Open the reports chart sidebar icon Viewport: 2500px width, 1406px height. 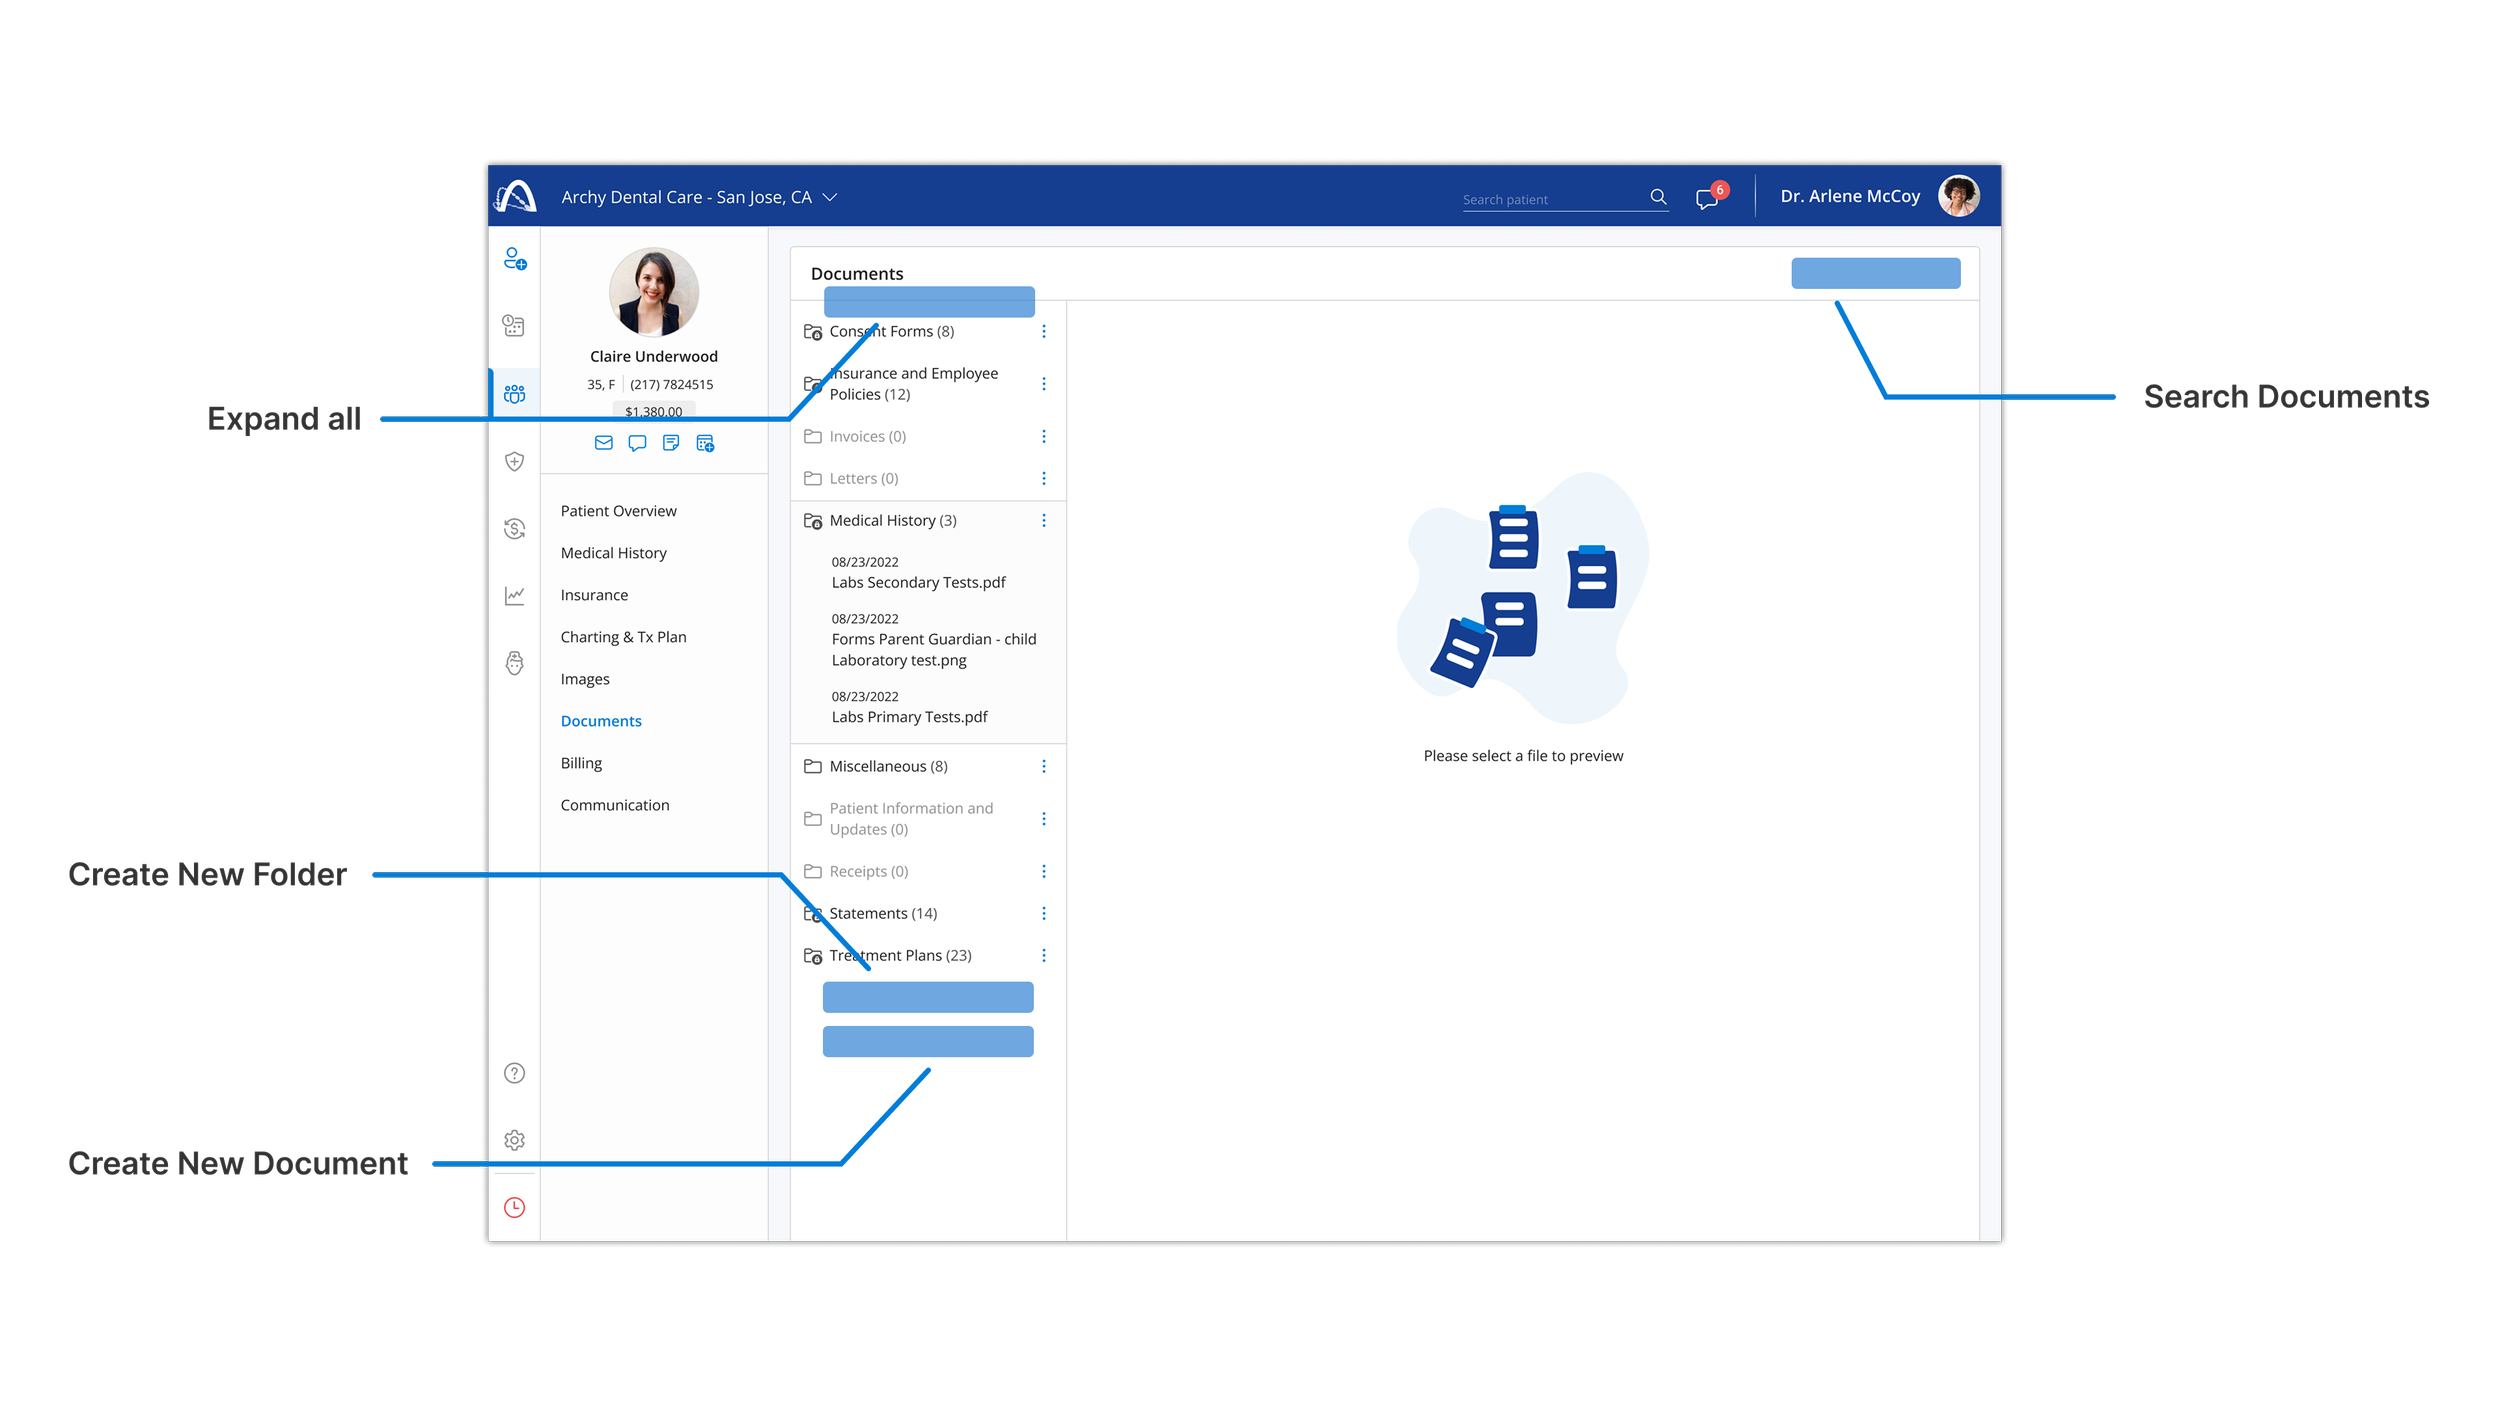(514, 596)
